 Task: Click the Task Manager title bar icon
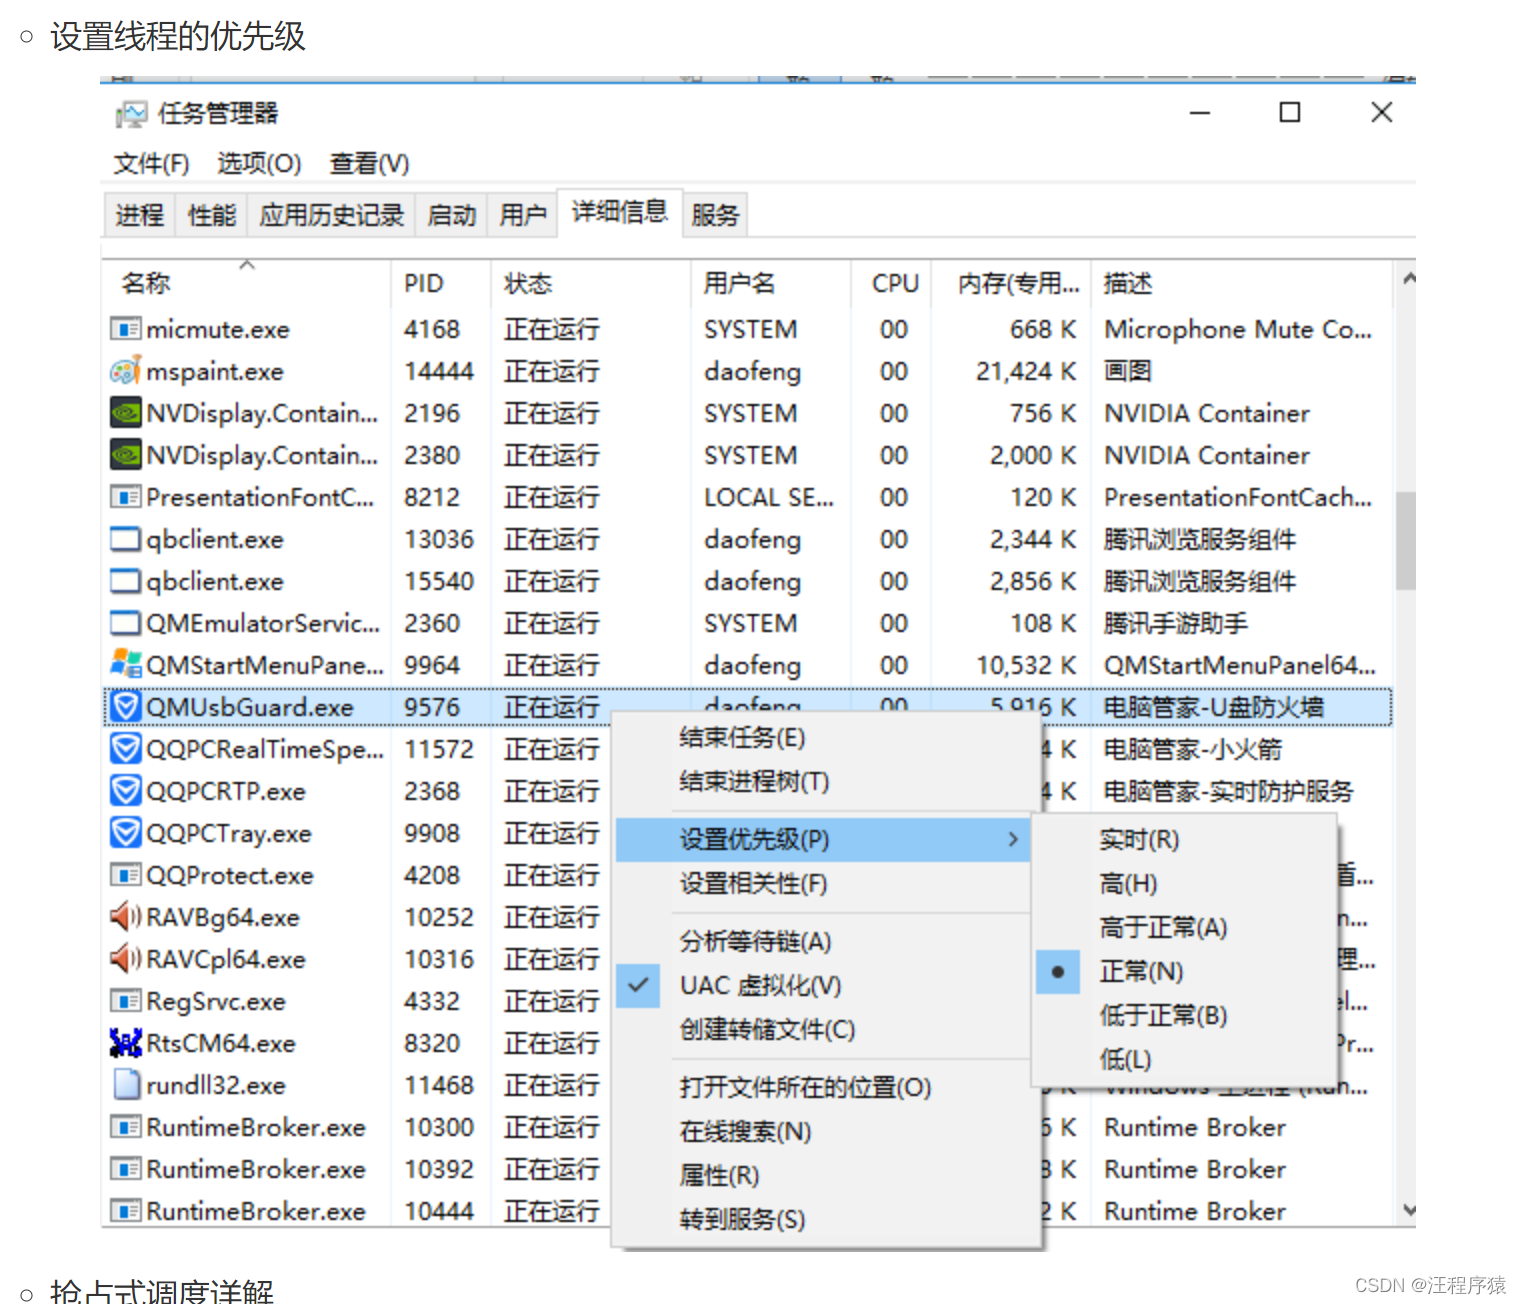click(131, 114)
